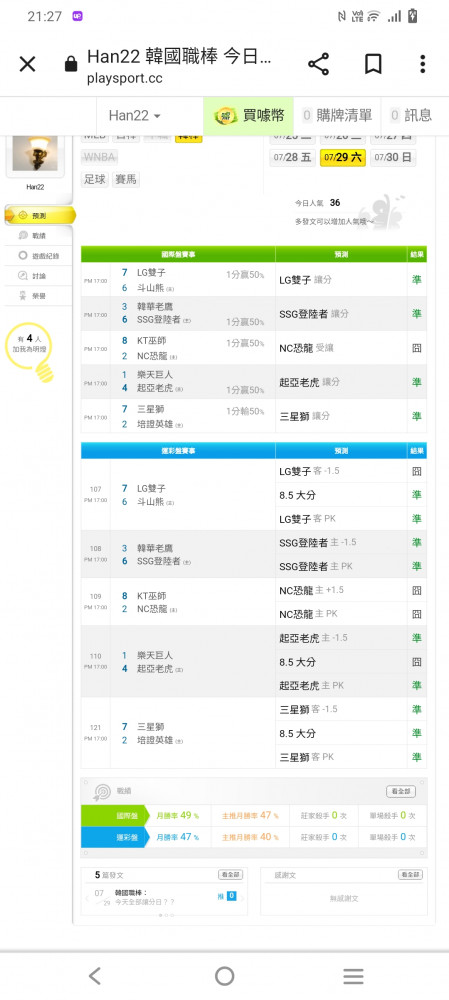The height and width of the screenshot is (1000, 449).
Task: Open the 榮譽 sidebar item
Action: tap(38, 296)
